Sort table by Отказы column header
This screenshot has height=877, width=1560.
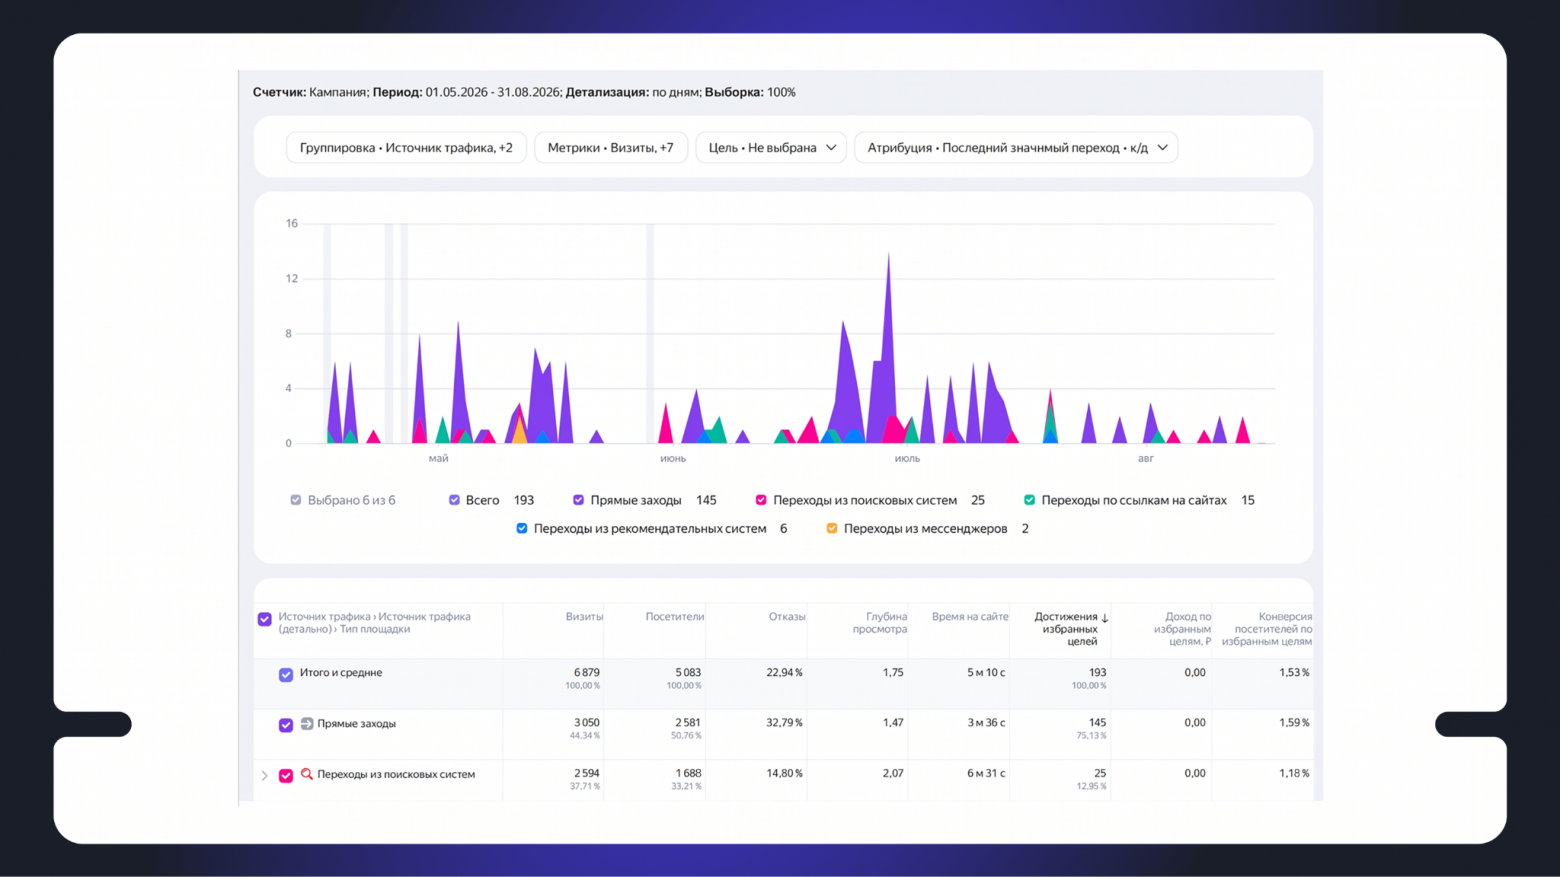point(787,617)
